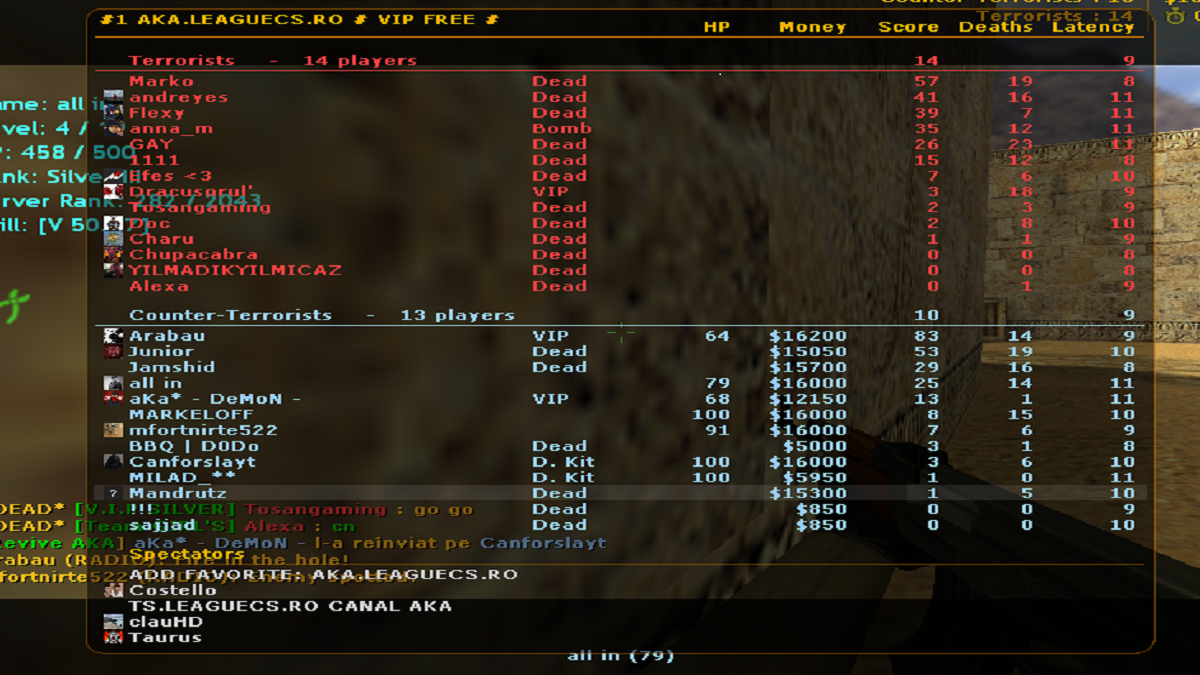The image size is (1200, 675).
Task: Select the "Bomb" status for anna_m
Action: [x=562, y=129]
